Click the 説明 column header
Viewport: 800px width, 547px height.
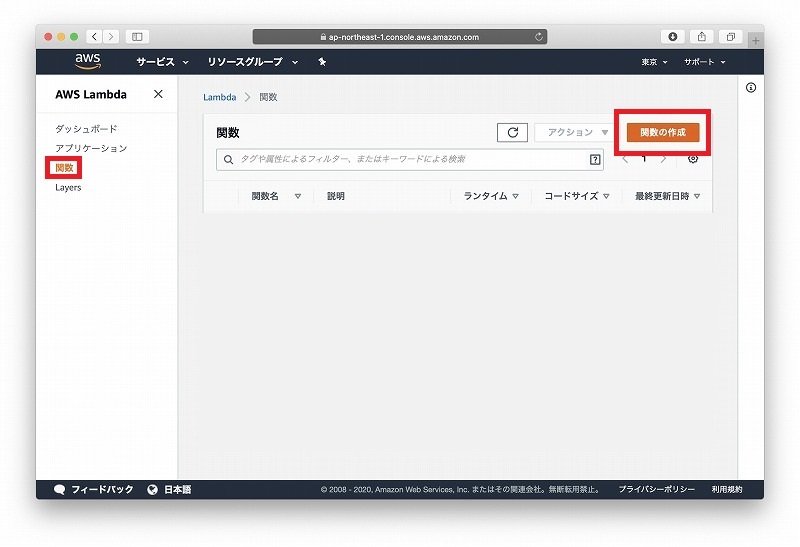(x=336, y=196)
